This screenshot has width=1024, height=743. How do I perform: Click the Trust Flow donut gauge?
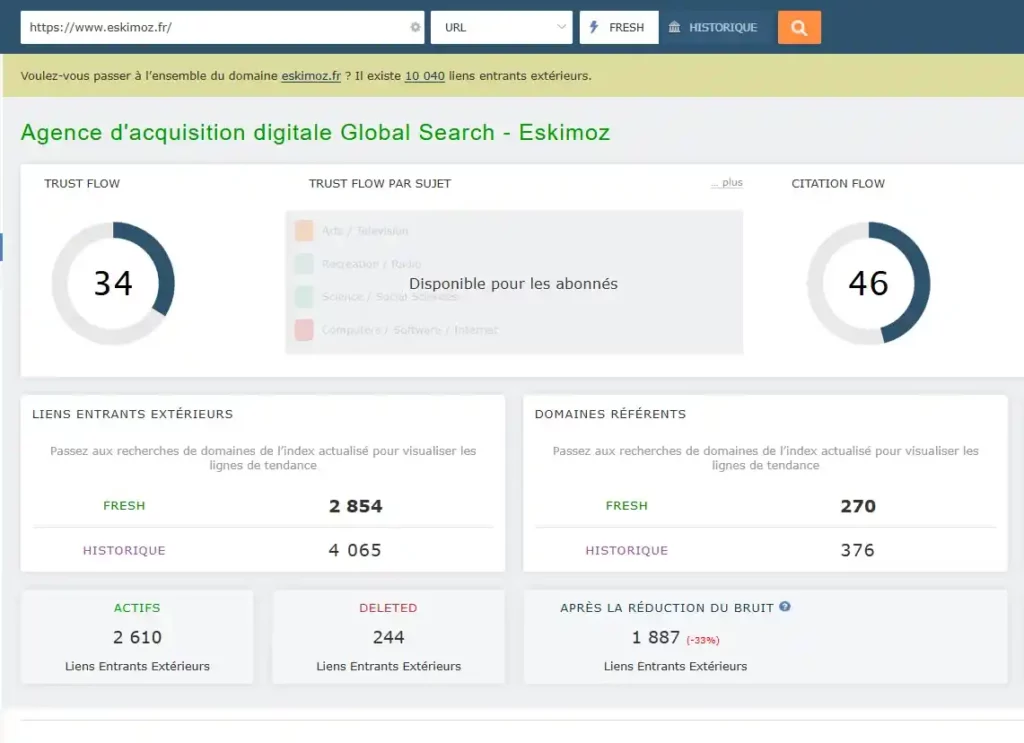[115, 283]
